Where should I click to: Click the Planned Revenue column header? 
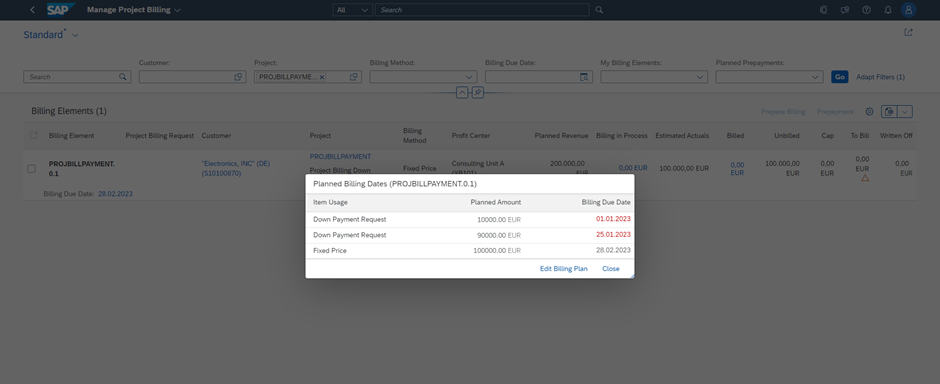pyautogui.click(x=561, y=135)
